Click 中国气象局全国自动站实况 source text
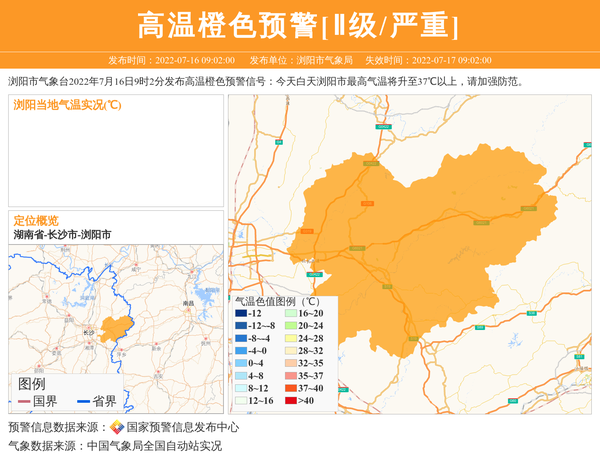600x471 pixels. point(154,446)
